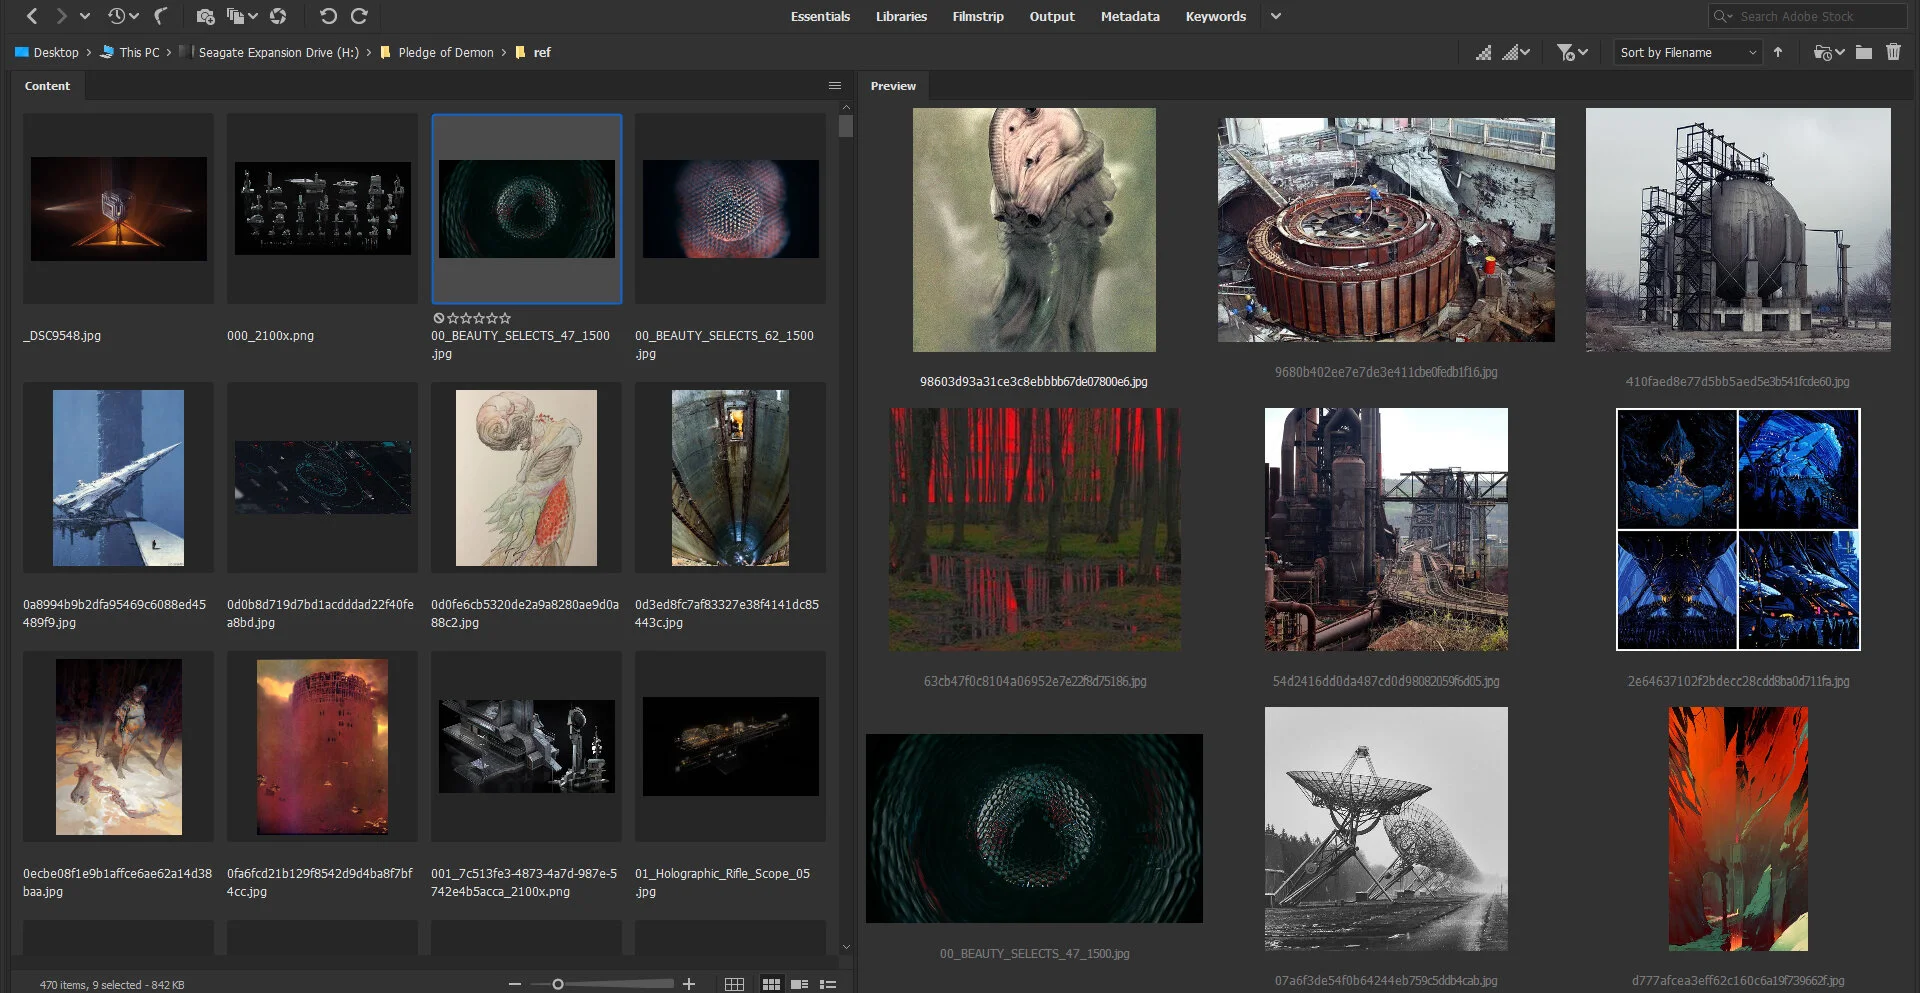Expand the workspace switcher chevron
The image size is (1920, 993).
pos(1276,16)
